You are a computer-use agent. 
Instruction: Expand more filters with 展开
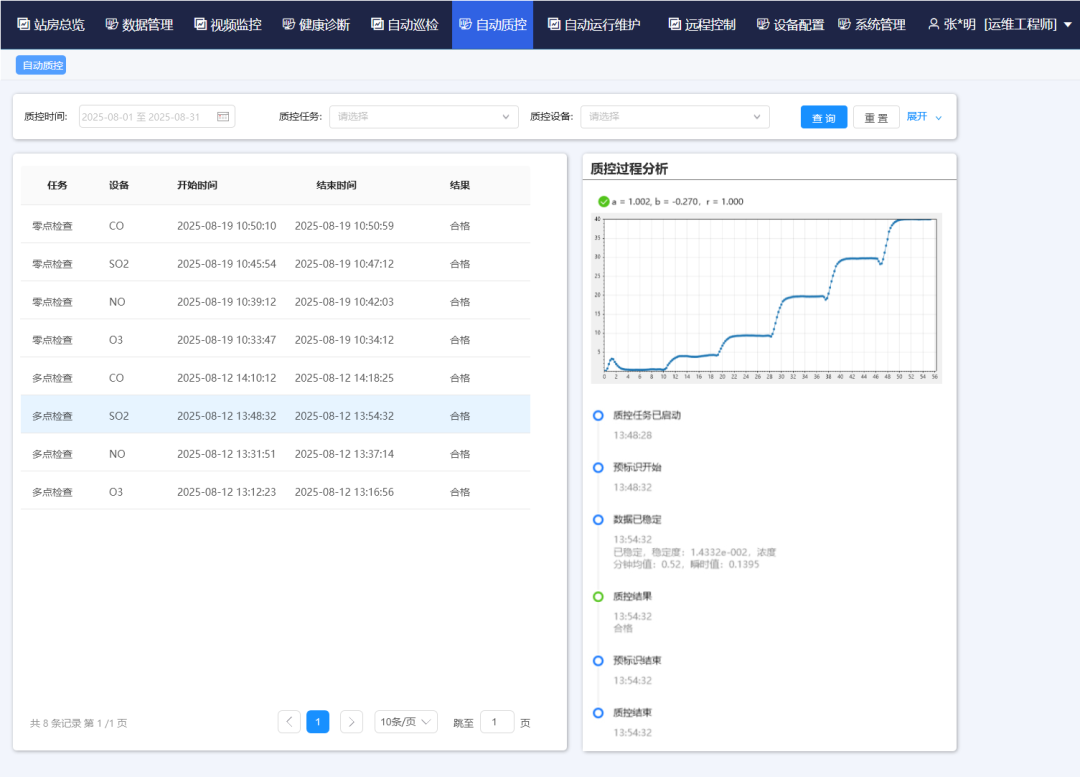click(x=924, y=116)
